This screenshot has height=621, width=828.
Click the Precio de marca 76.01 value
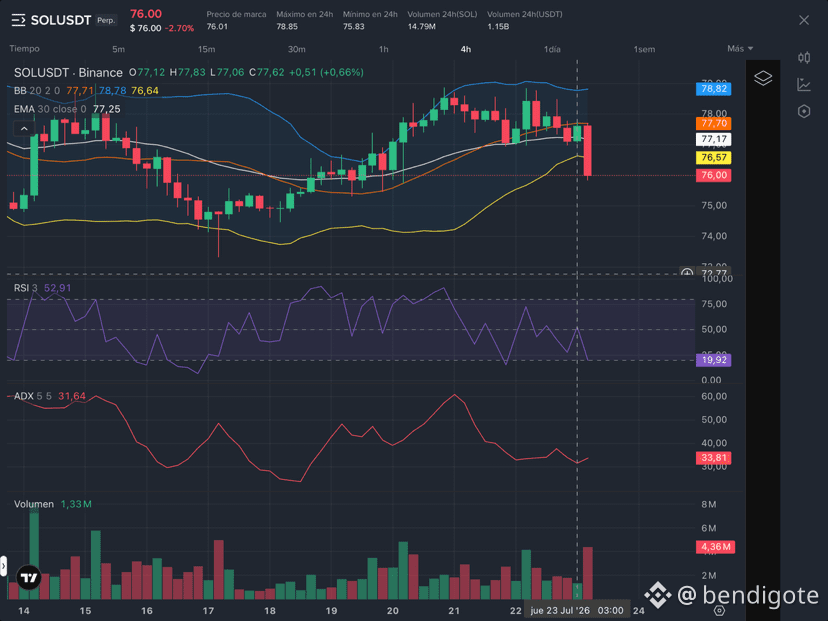pos(217,26)
